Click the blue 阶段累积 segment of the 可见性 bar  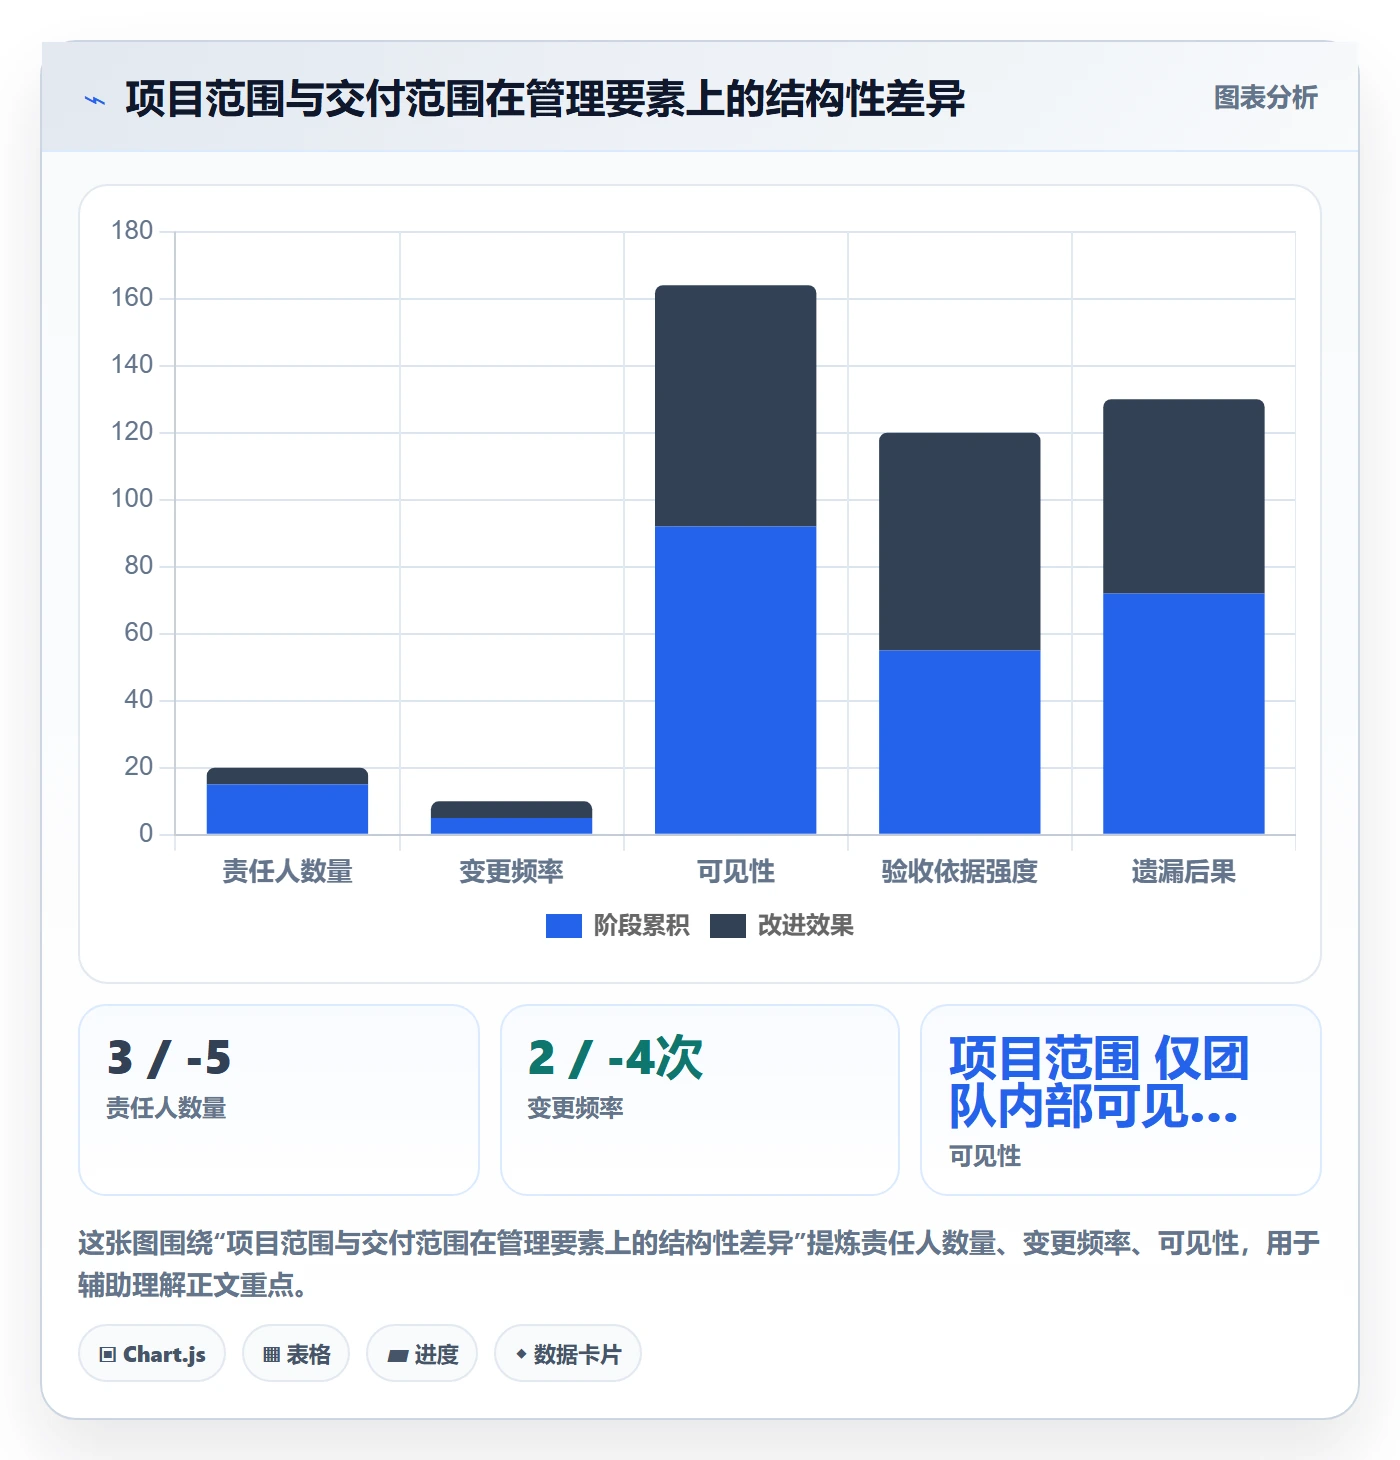coord(735,680)
